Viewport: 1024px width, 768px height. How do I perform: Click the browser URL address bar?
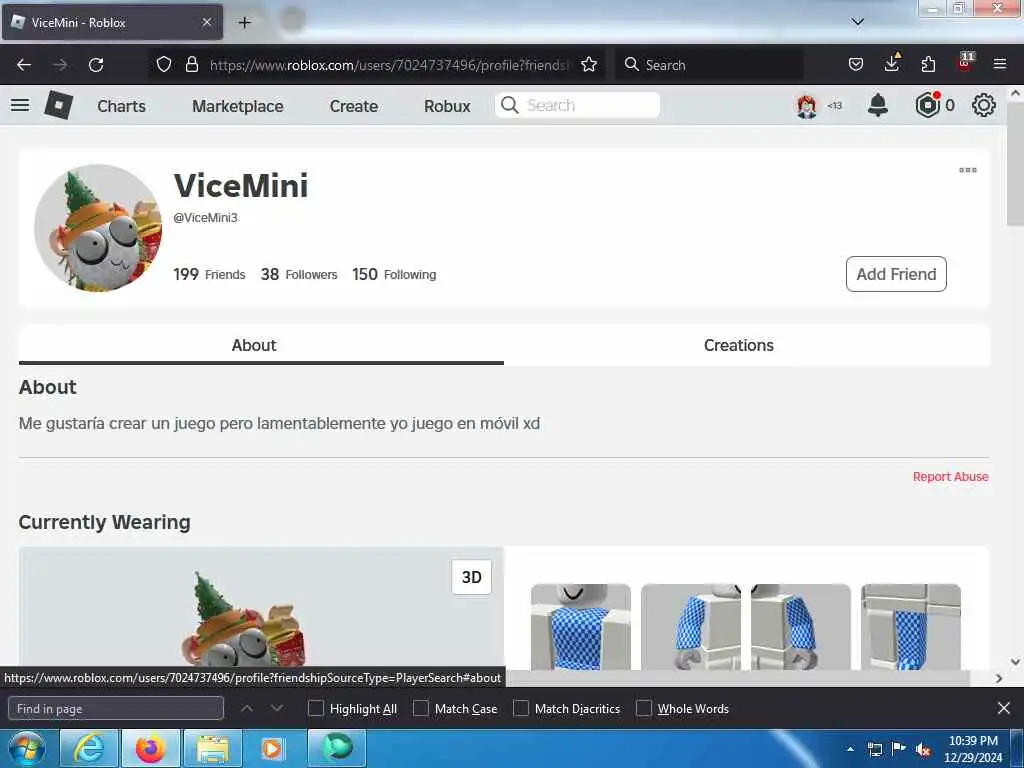point(389,65)
